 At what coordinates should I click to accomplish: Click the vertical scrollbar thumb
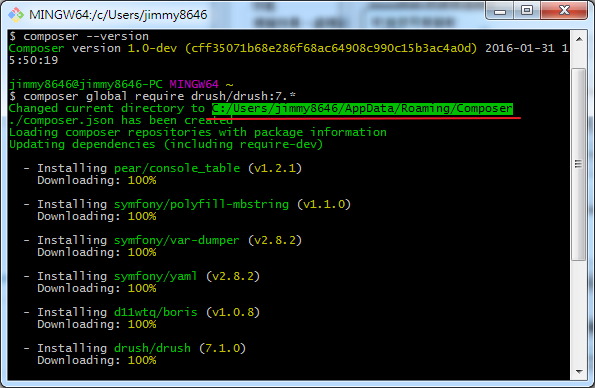click(x=579, y=164)
